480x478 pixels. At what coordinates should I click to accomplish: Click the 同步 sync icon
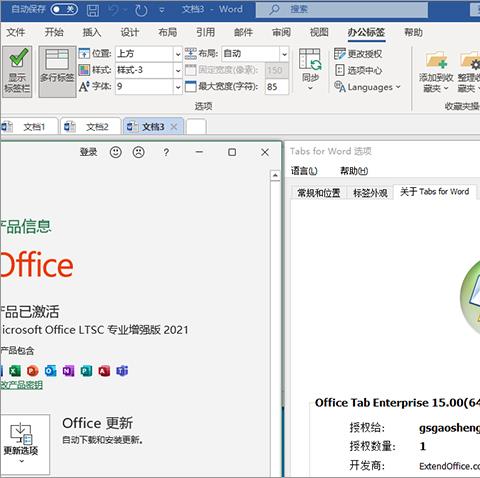310,59
